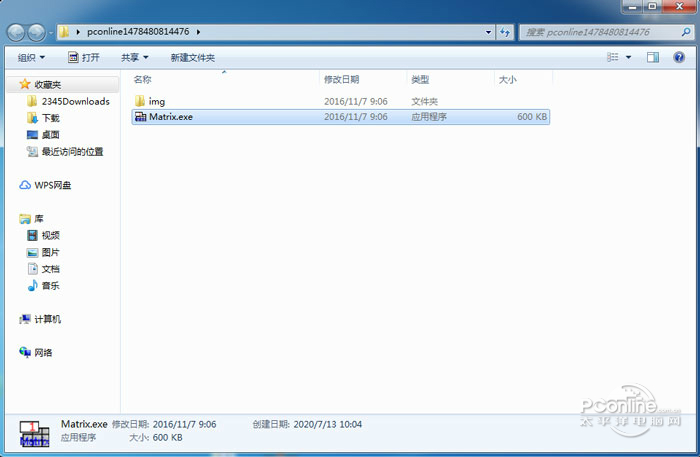
Task: Open 网络 in the navigation pane
Action: 43,353
